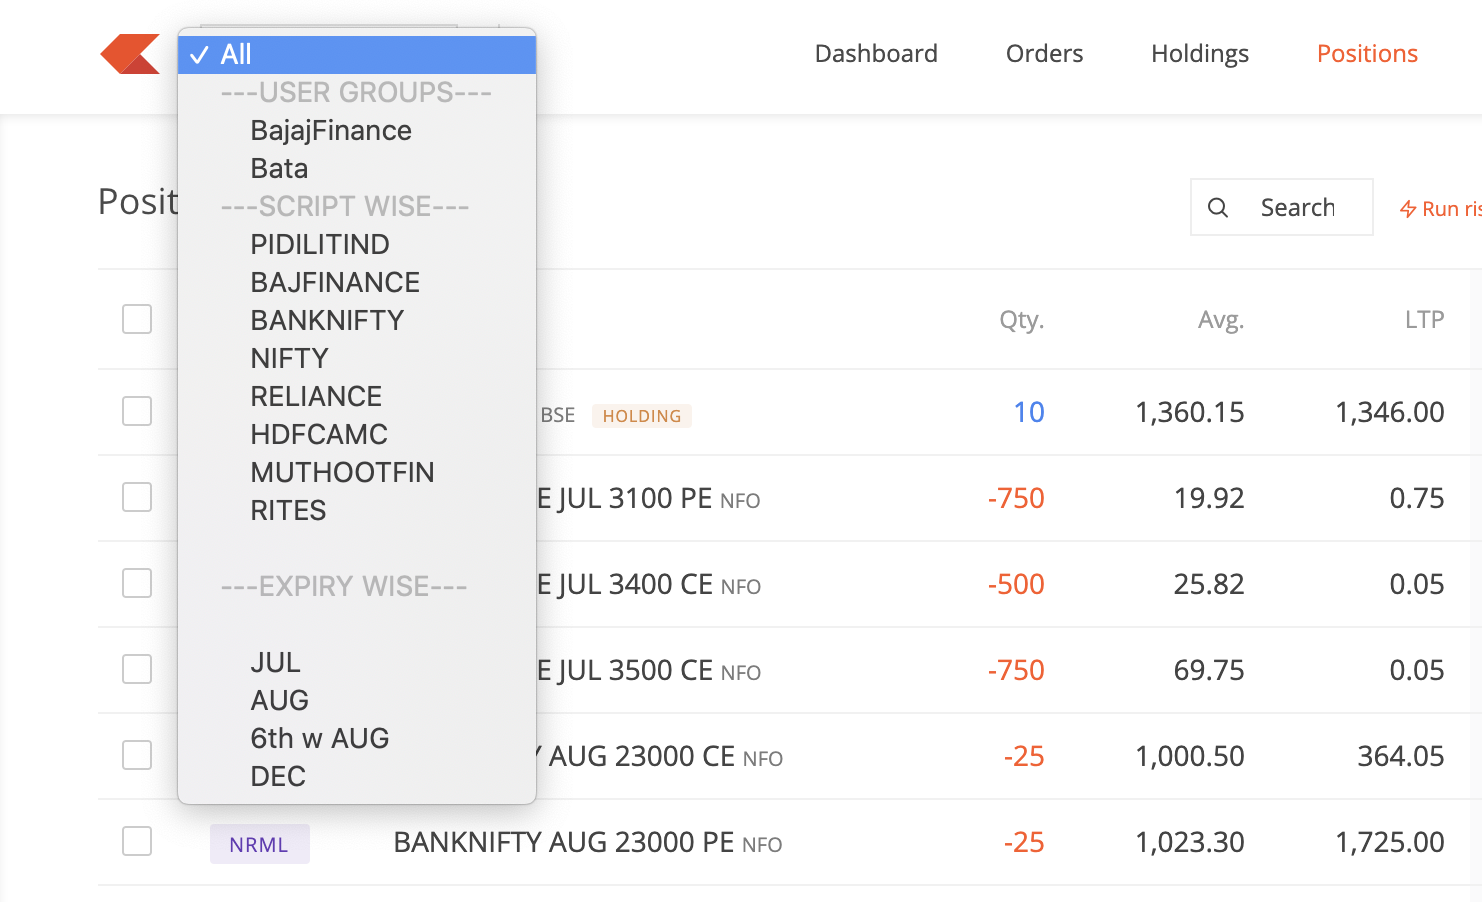Select BANKNIFTY script filter
The image size is (1482, 902).
point(357,321)
